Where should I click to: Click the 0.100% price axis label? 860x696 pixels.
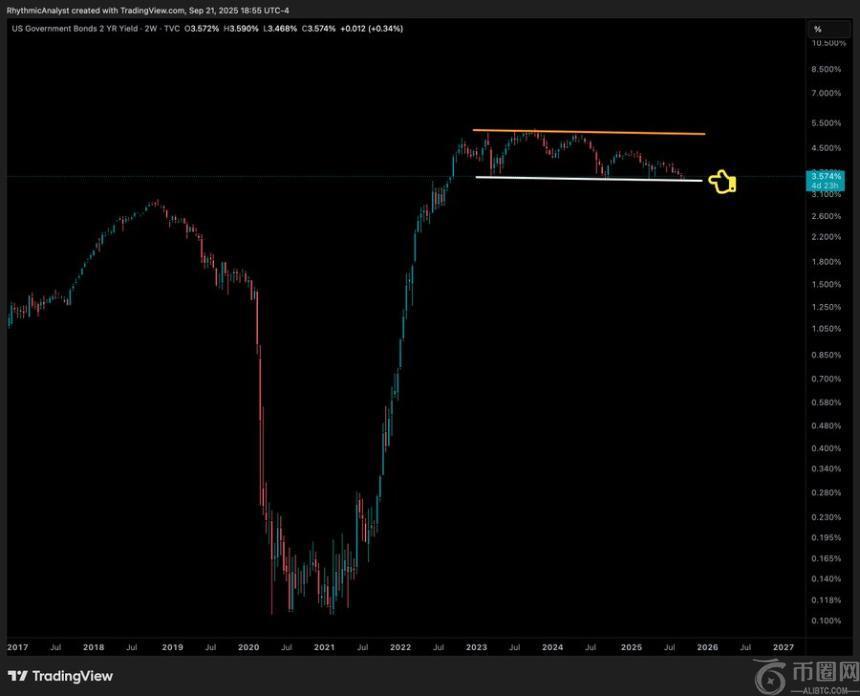(827, 621)
